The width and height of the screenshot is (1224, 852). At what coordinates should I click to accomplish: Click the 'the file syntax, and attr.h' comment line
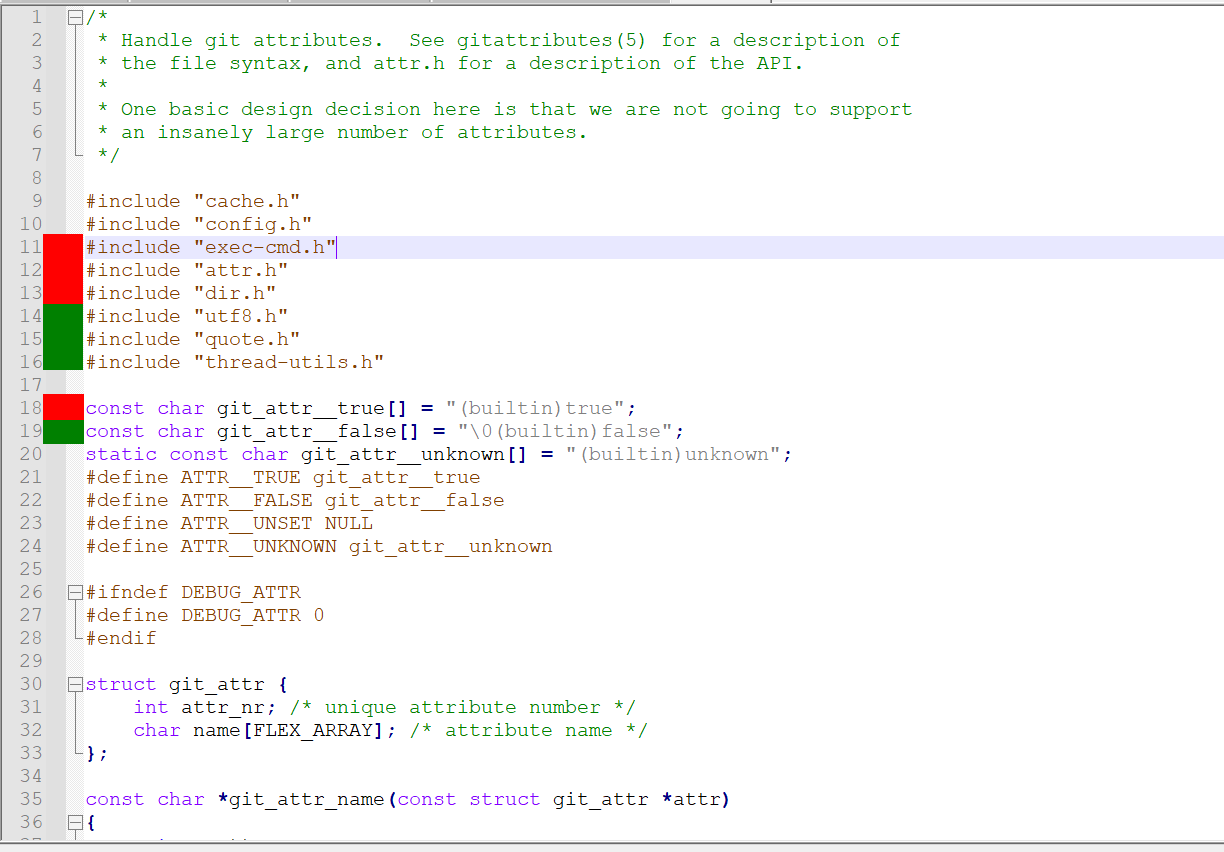pos(451,63)
